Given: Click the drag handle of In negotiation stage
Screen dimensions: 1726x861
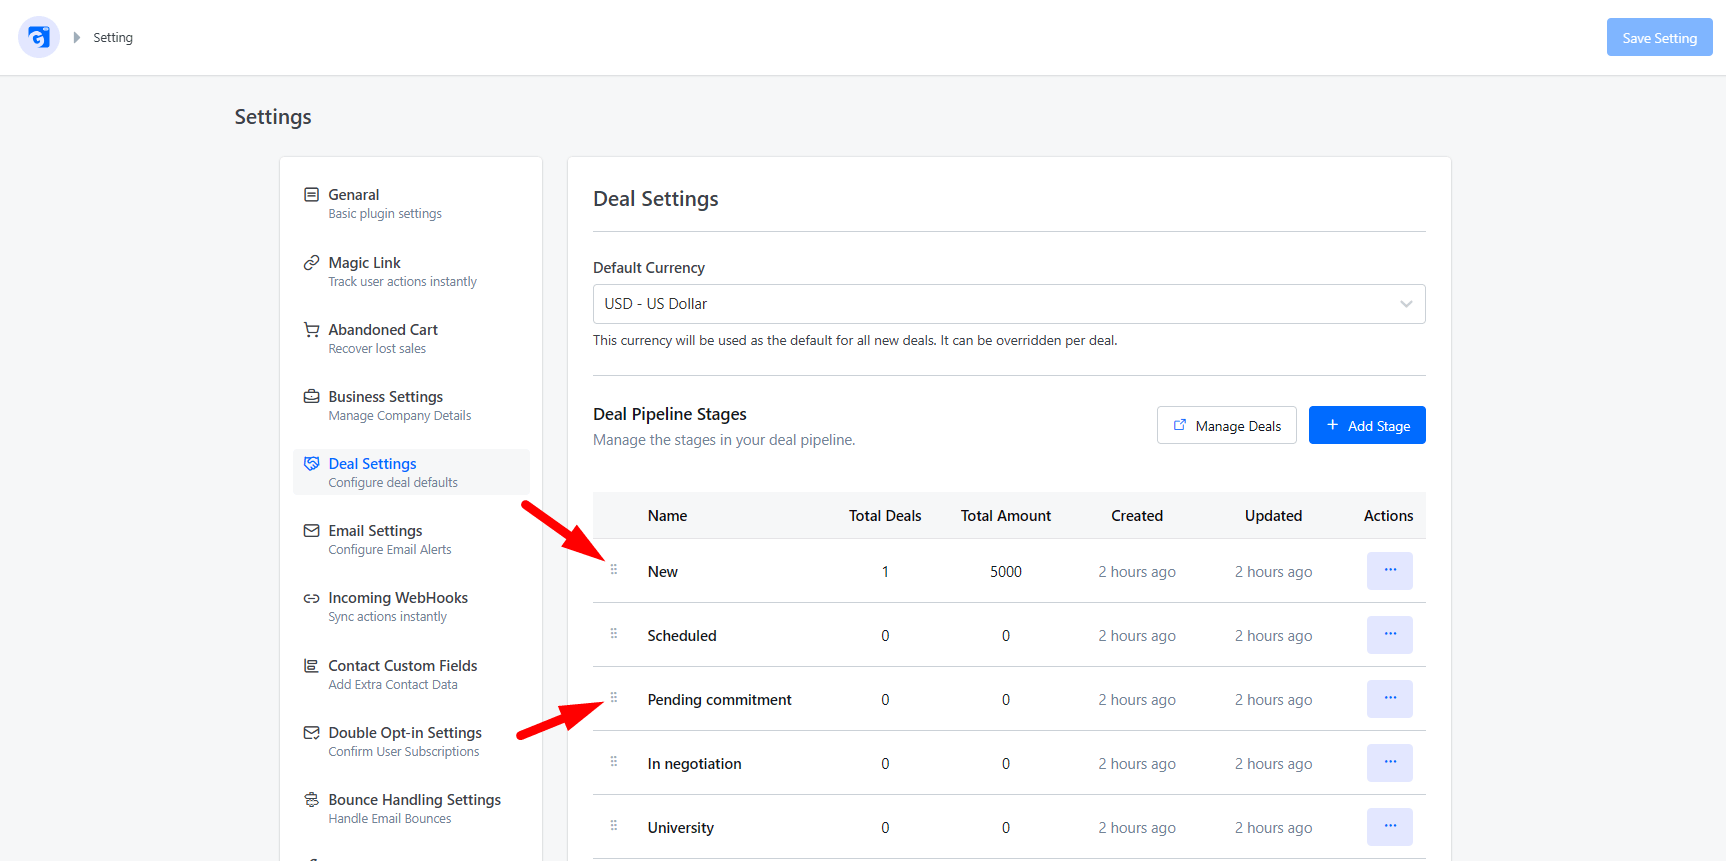Looking at the screenshot, I should point(614,762).
